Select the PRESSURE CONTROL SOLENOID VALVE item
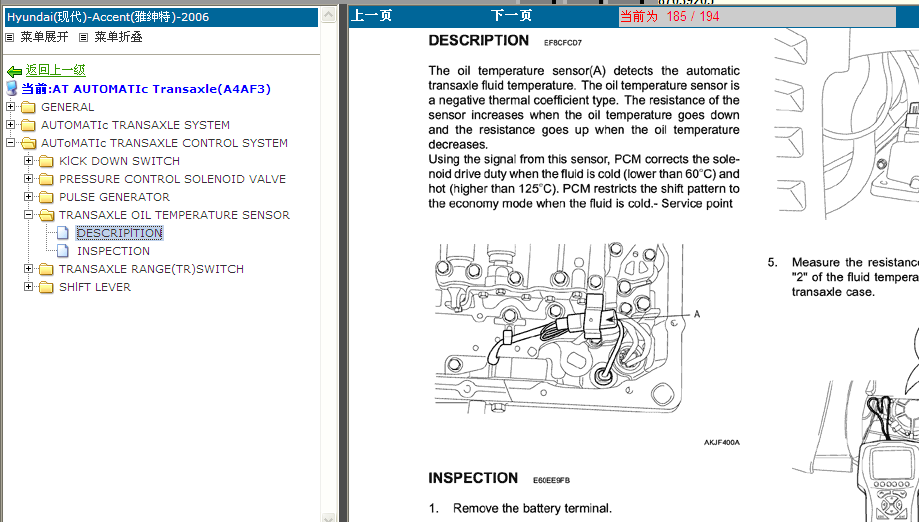The image size is (919, 522). coord(172,180)
